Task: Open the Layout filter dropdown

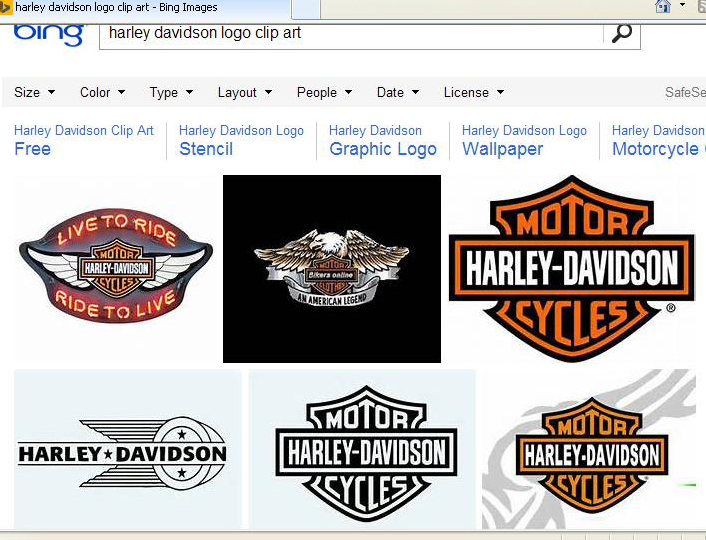Action: 245,92
